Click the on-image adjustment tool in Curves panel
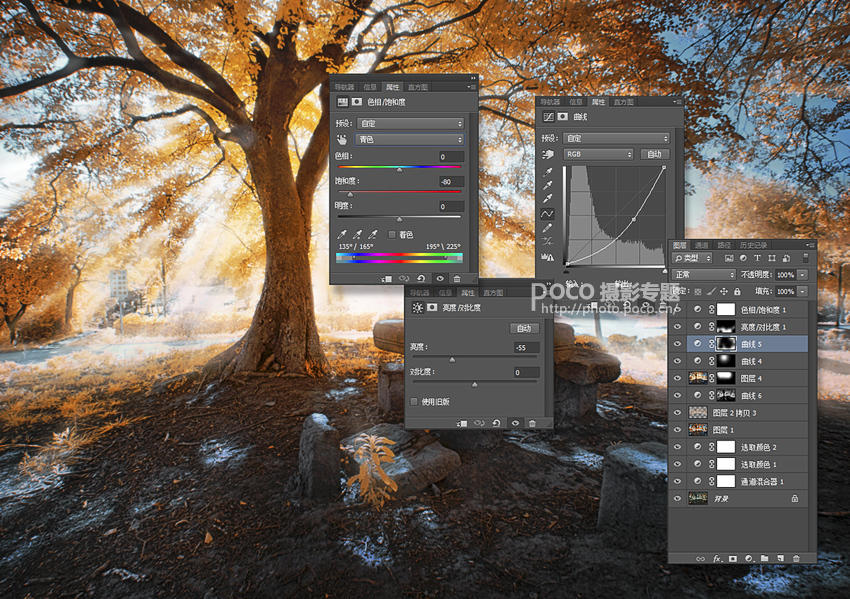850x599 pixels. pyautogui.click(x=548, y=154)
